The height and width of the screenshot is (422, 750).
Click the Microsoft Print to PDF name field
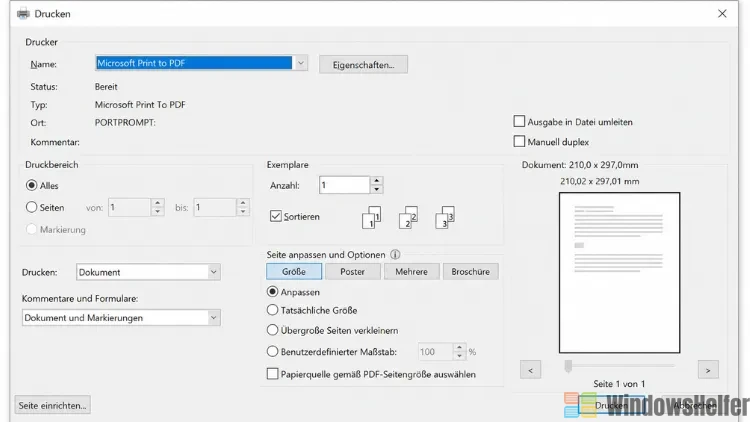pos(194,63)
